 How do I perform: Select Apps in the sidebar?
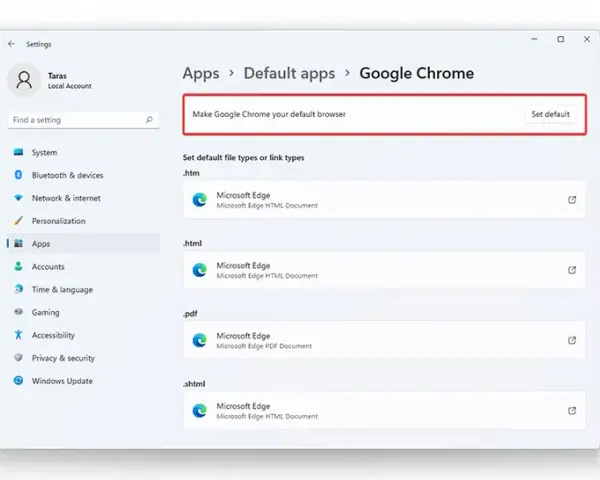[83, 243]
